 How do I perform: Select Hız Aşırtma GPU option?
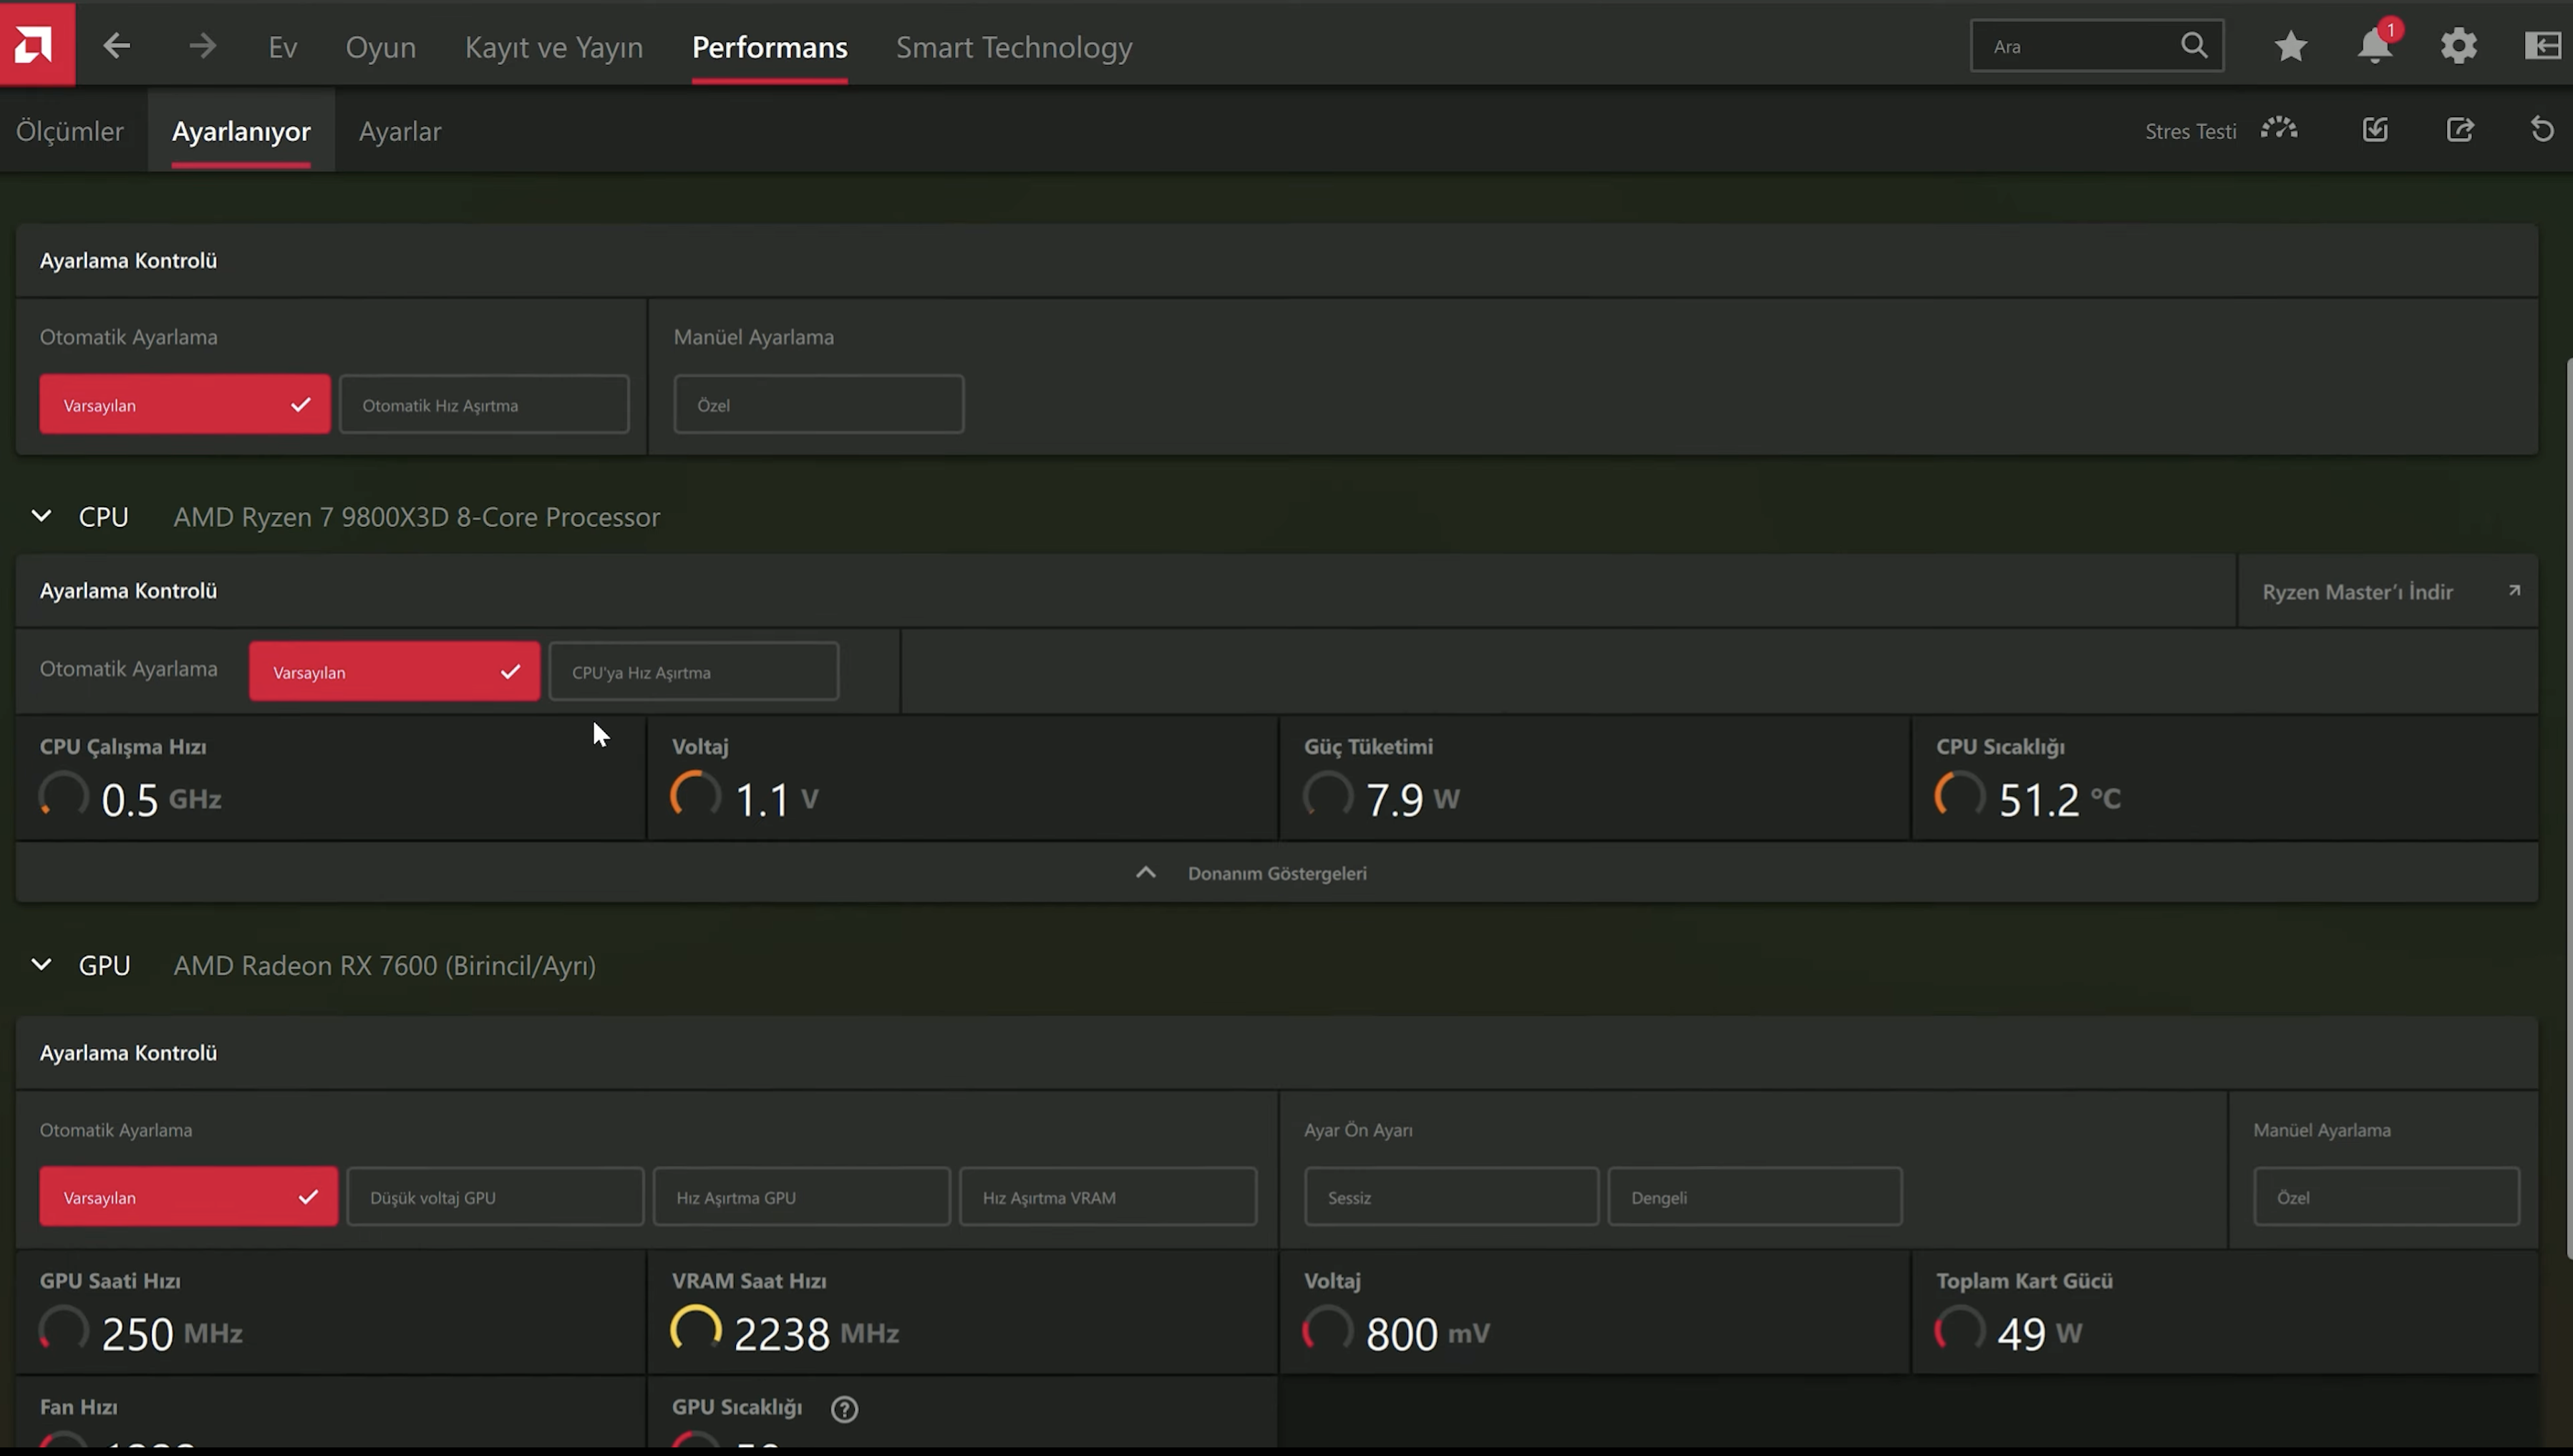[x=801, y=1196]
